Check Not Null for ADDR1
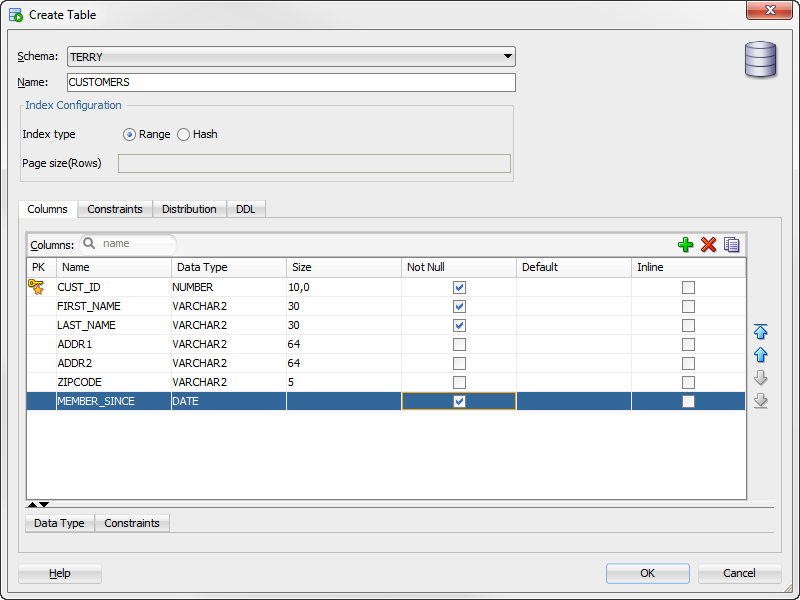 [x=459, y=344]
